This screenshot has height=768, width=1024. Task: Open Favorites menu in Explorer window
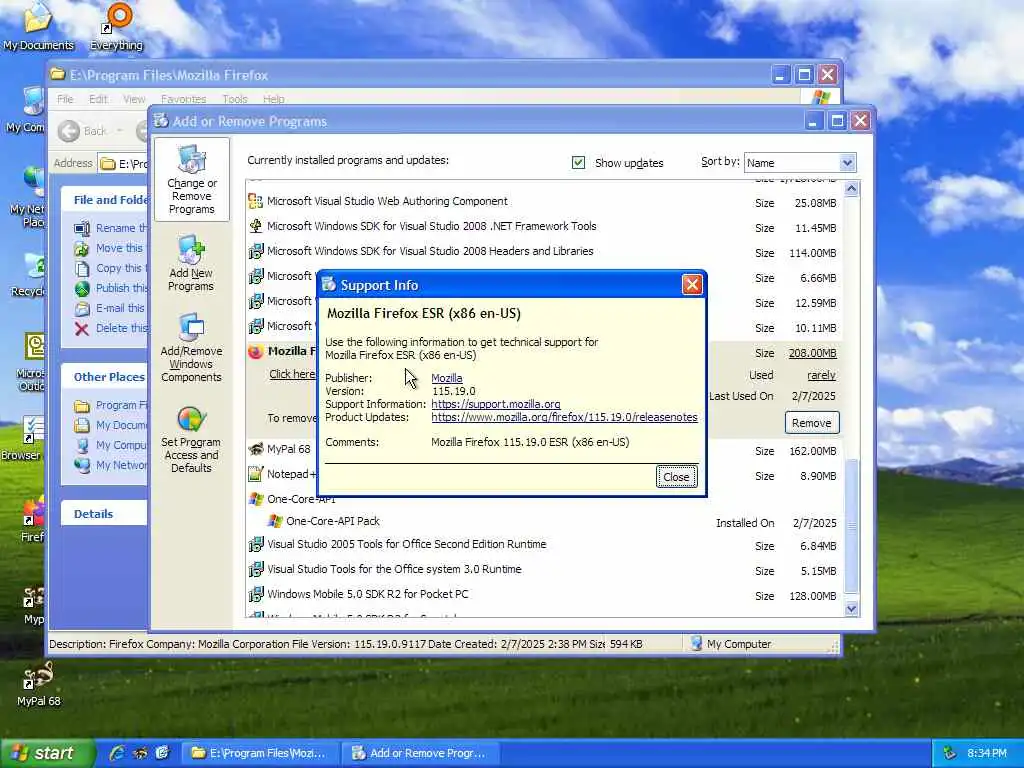(184, 99)
